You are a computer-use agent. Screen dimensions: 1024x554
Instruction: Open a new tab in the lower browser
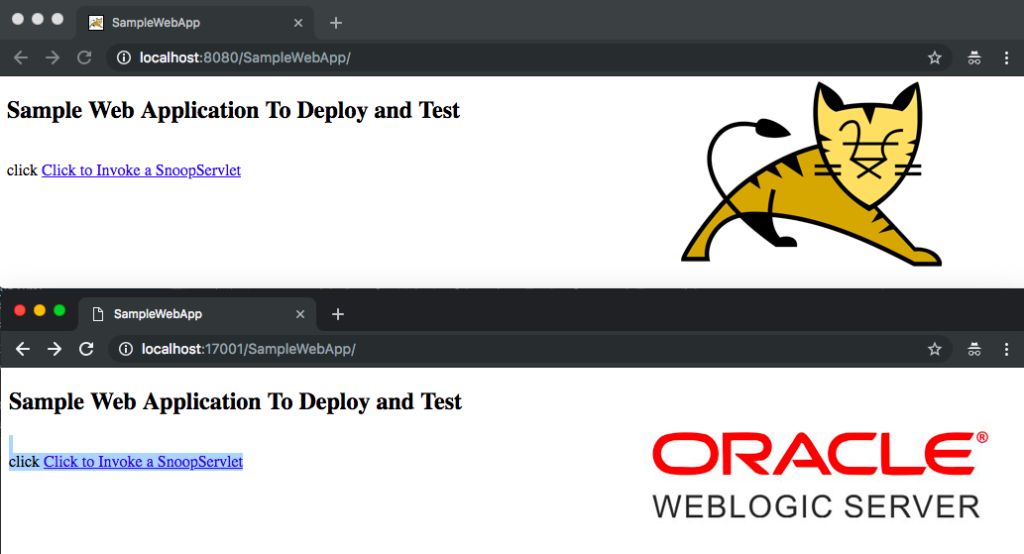[x=338, y=314]
